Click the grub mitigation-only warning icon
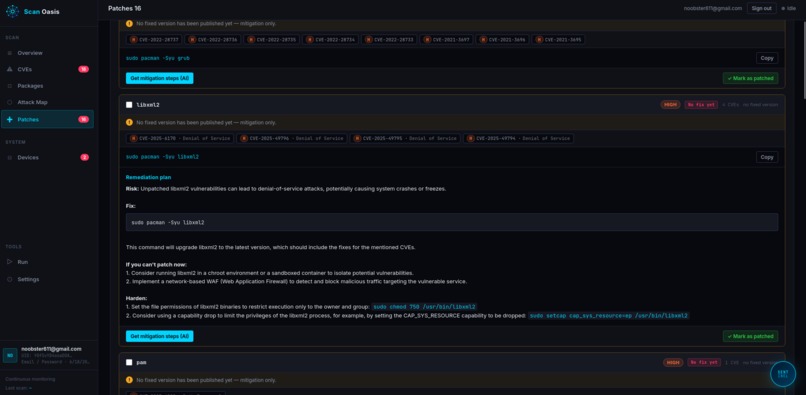 click(129, 24)
